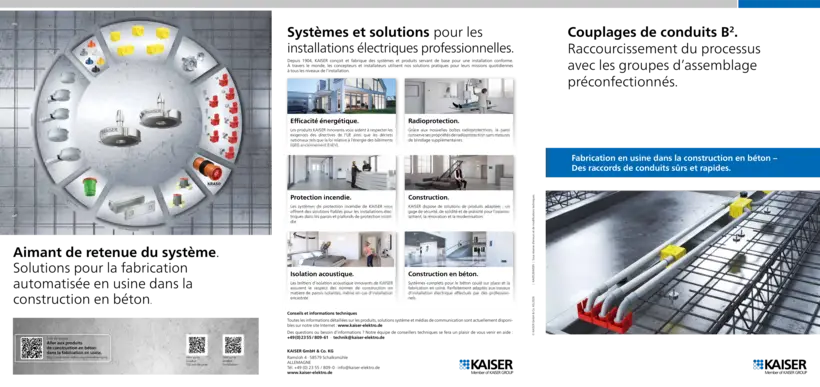Click the bold www.kaiser-elektro.de under the address
Screen dimensions: 820x387
[x=310, y=373]
